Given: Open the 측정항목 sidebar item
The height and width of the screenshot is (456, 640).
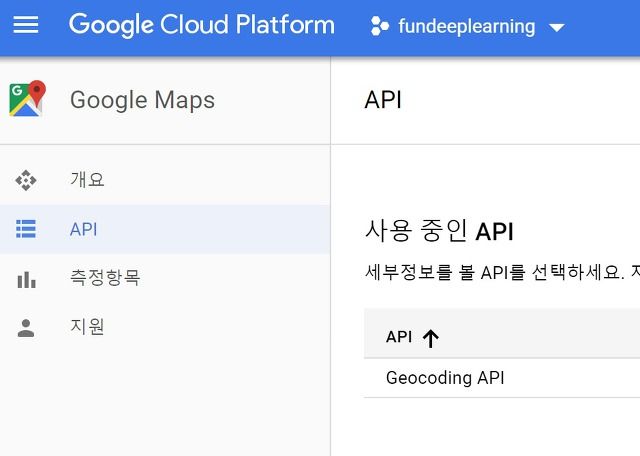Looking at the screenshot, I should (x=165, y=278).
